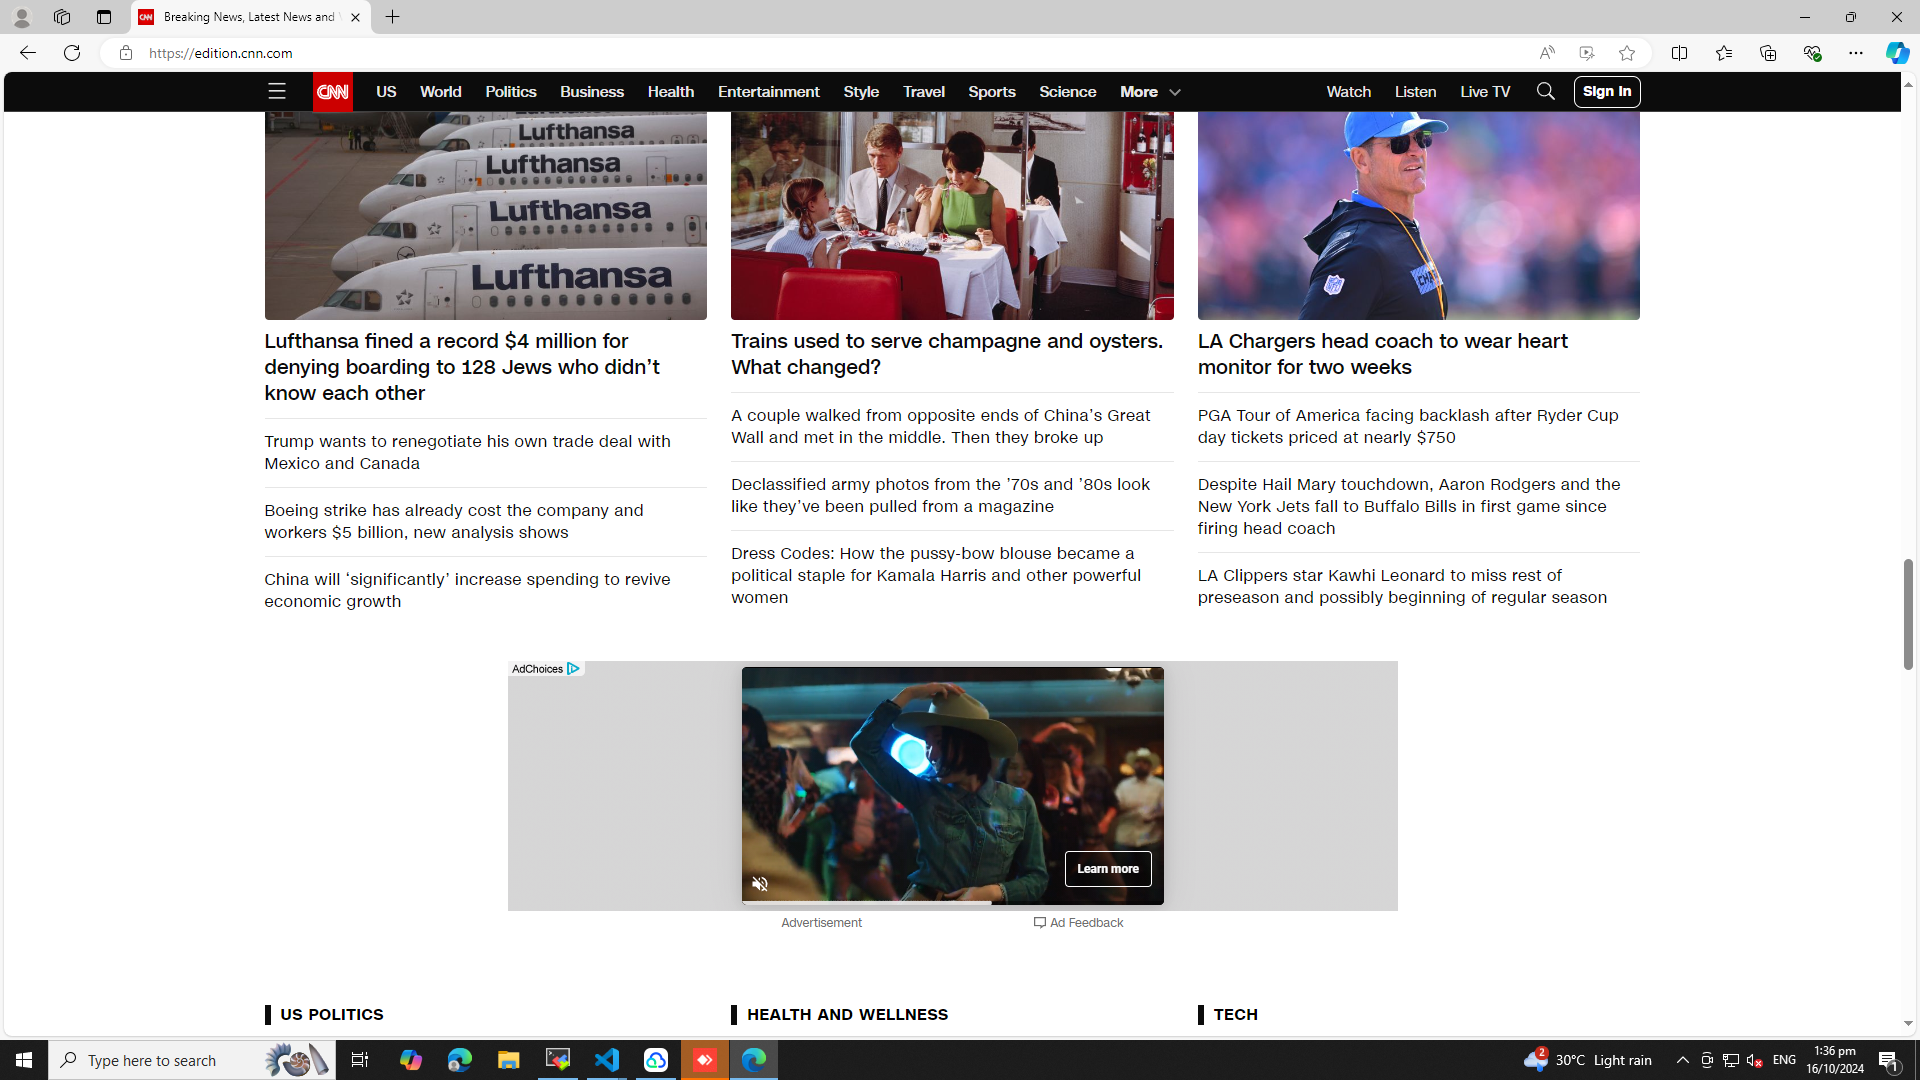Open the Lufthansa planes thumbnail
This screenshot has height=1080, width=1920.
[x=485, y=215]
